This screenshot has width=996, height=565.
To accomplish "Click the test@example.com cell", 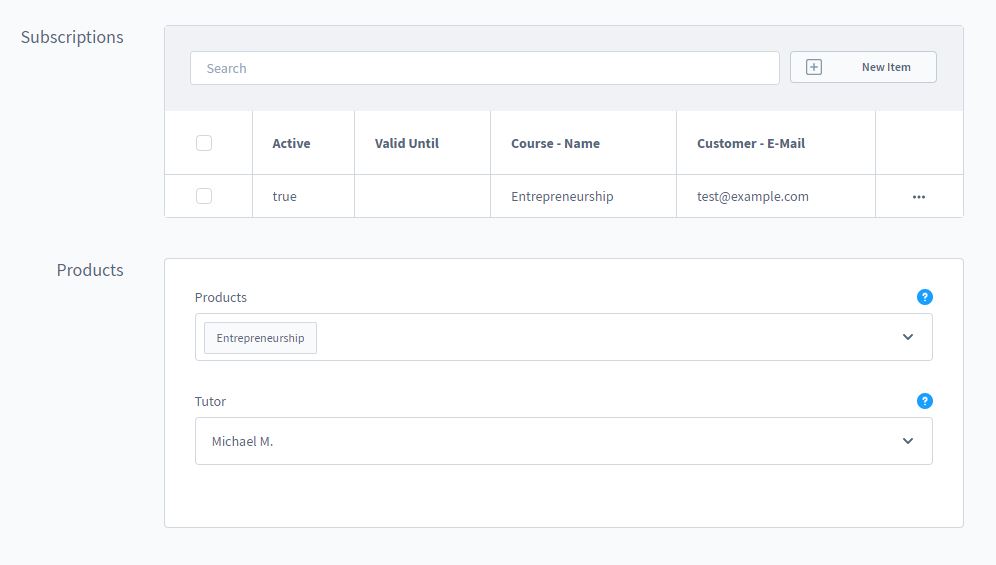I will 753,196.
